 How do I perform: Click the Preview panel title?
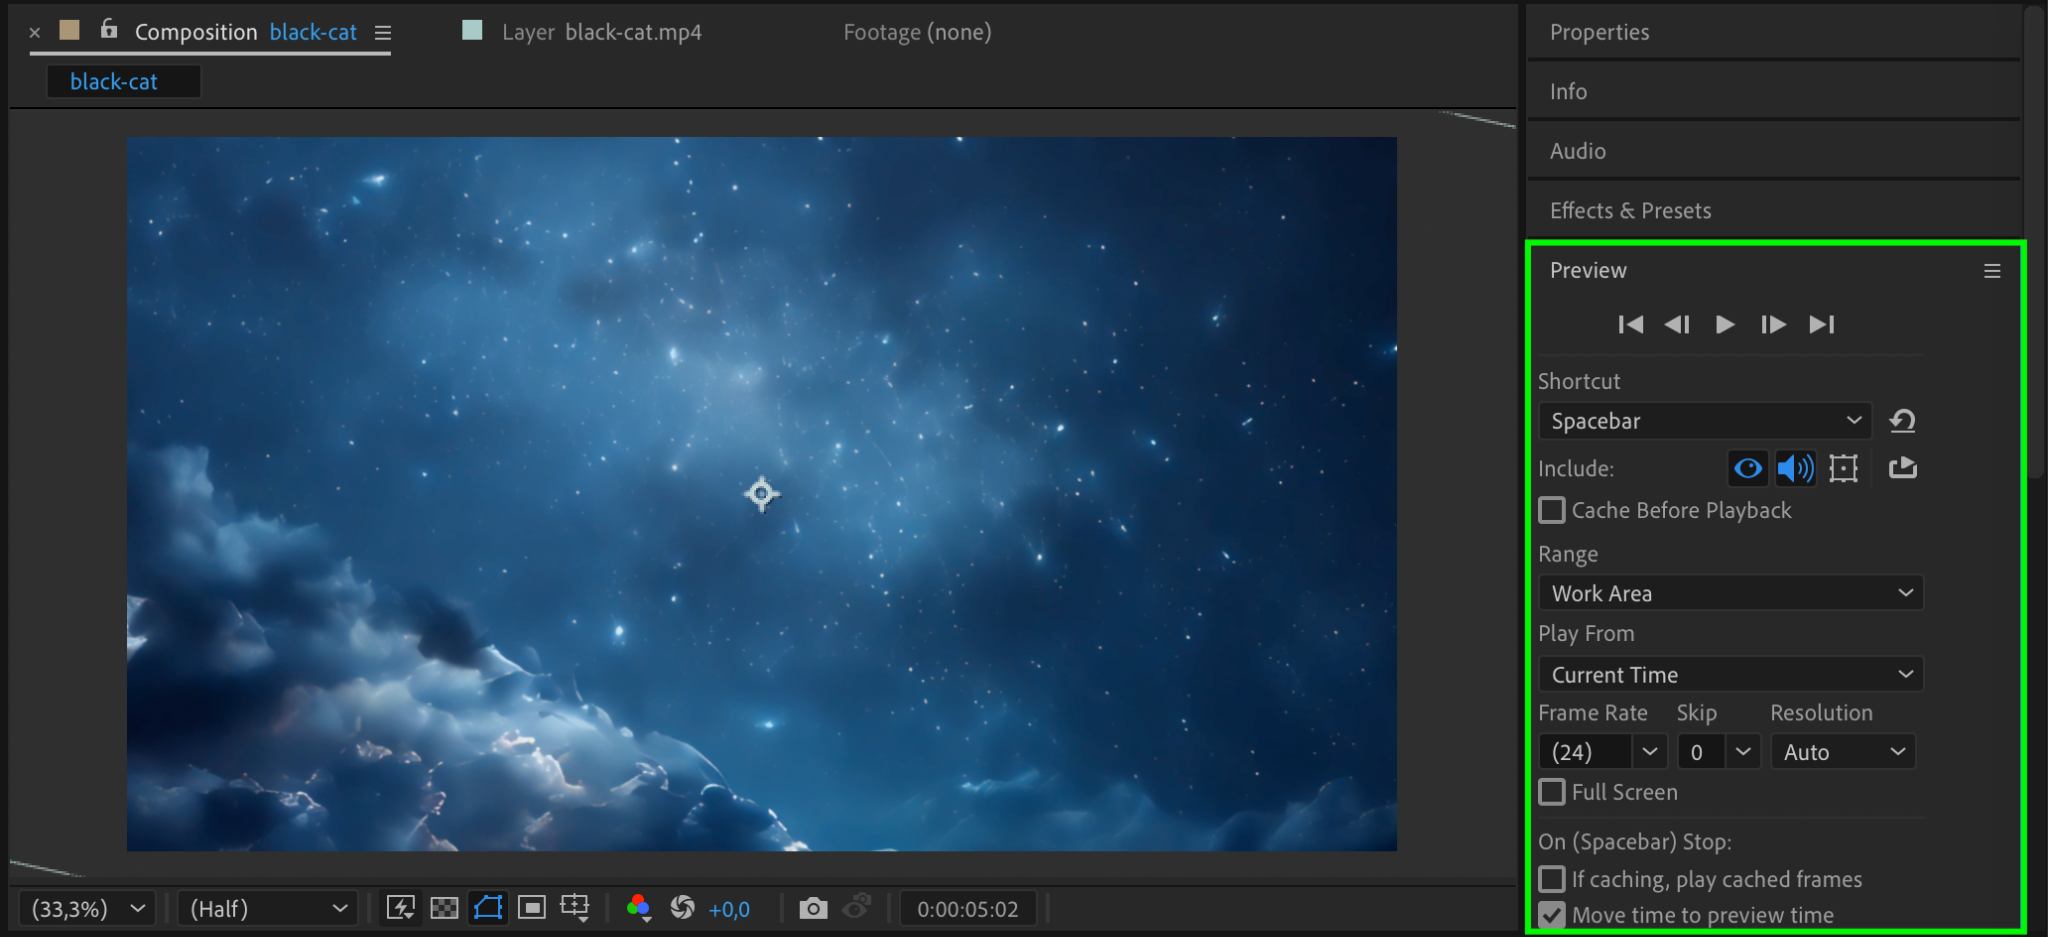[1588, 270]
